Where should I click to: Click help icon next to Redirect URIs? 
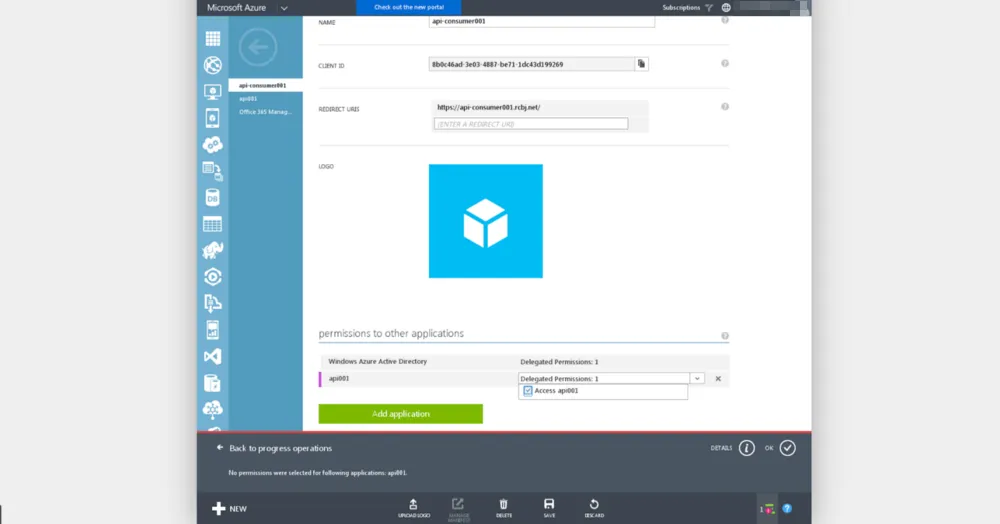tap(724, 106)
